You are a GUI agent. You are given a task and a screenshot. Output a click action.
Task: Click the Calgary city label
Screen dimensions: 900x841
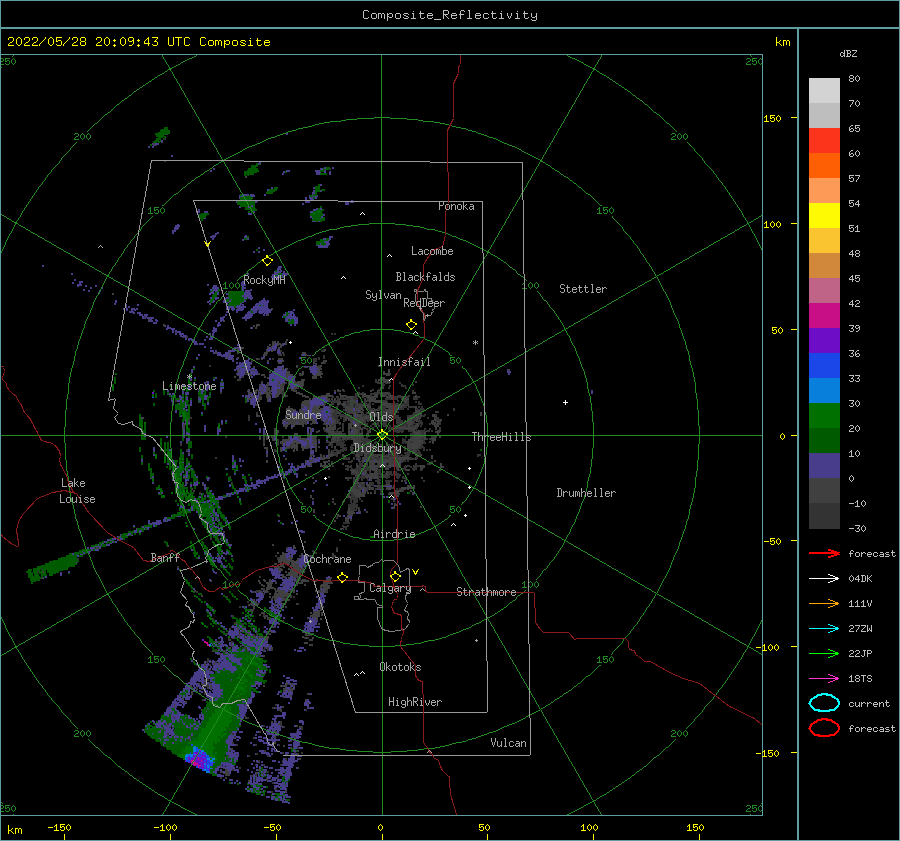[x=390, y=588]
